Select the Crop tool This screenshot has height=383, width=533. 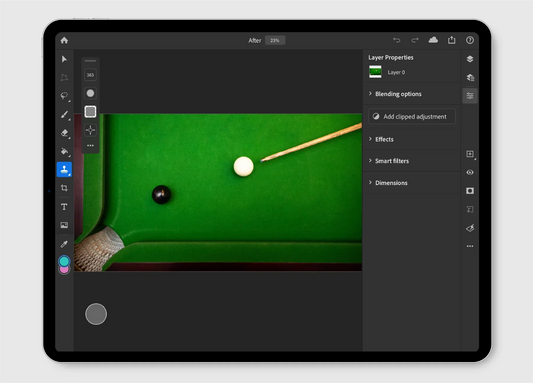coord(64,188)
